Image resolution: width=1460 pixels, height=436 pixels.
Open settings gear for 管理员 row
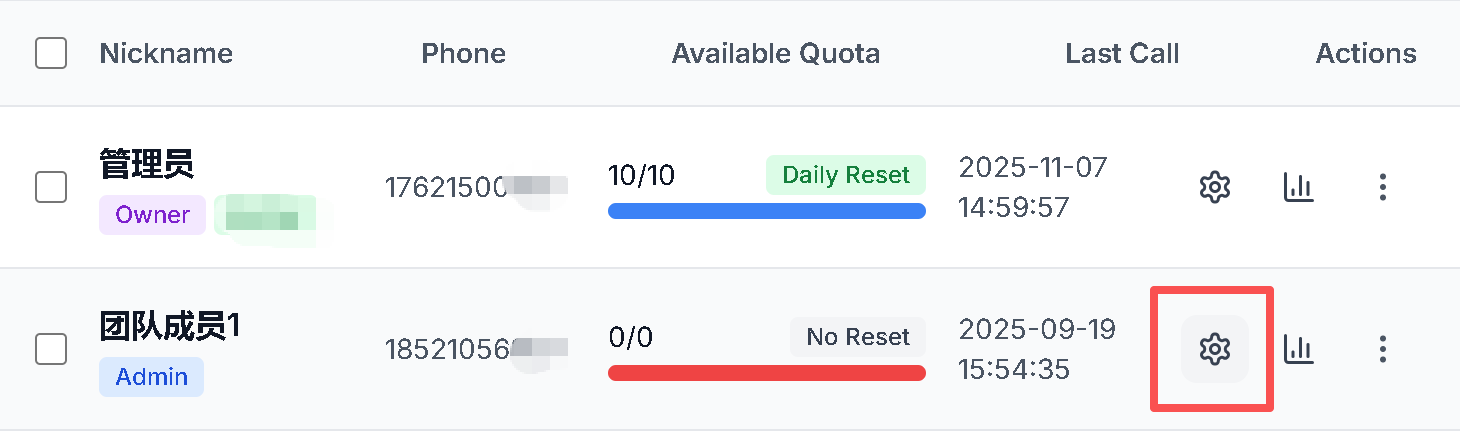[1214, 187]
